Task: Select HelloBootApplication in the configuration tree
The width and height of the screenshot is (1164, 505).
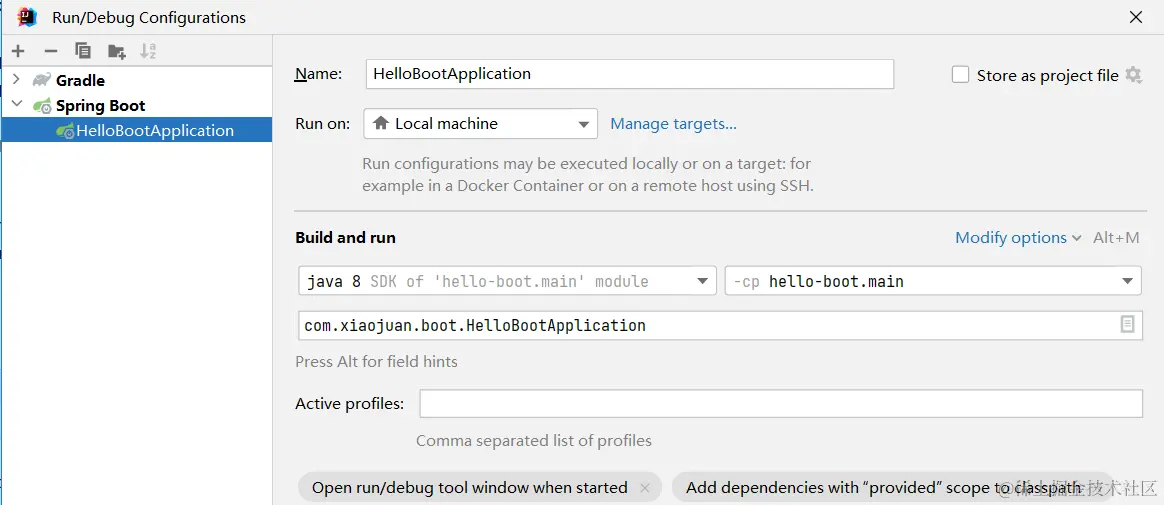Action: coord(154,130)
